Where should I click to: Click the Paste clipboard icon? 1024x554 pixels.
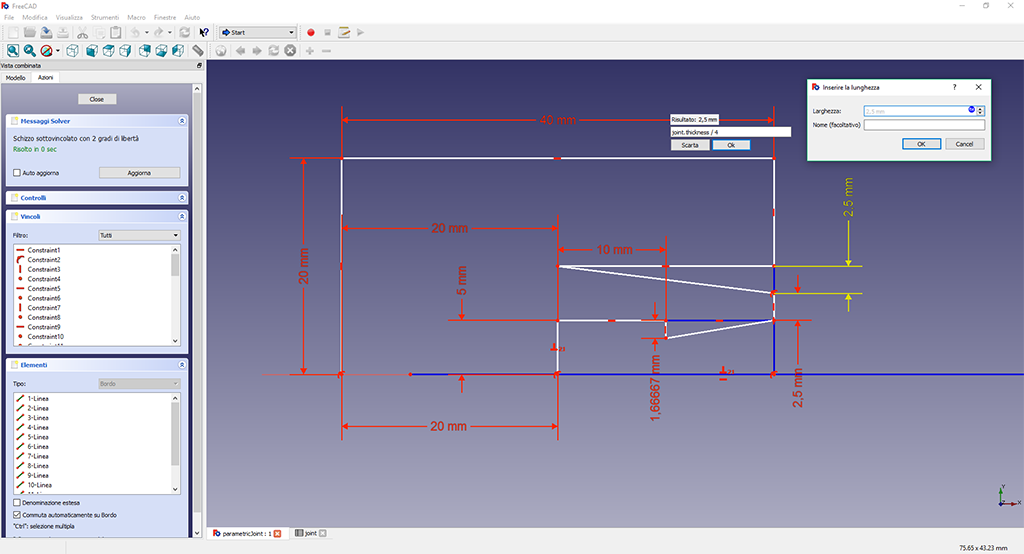pos(116,32)
